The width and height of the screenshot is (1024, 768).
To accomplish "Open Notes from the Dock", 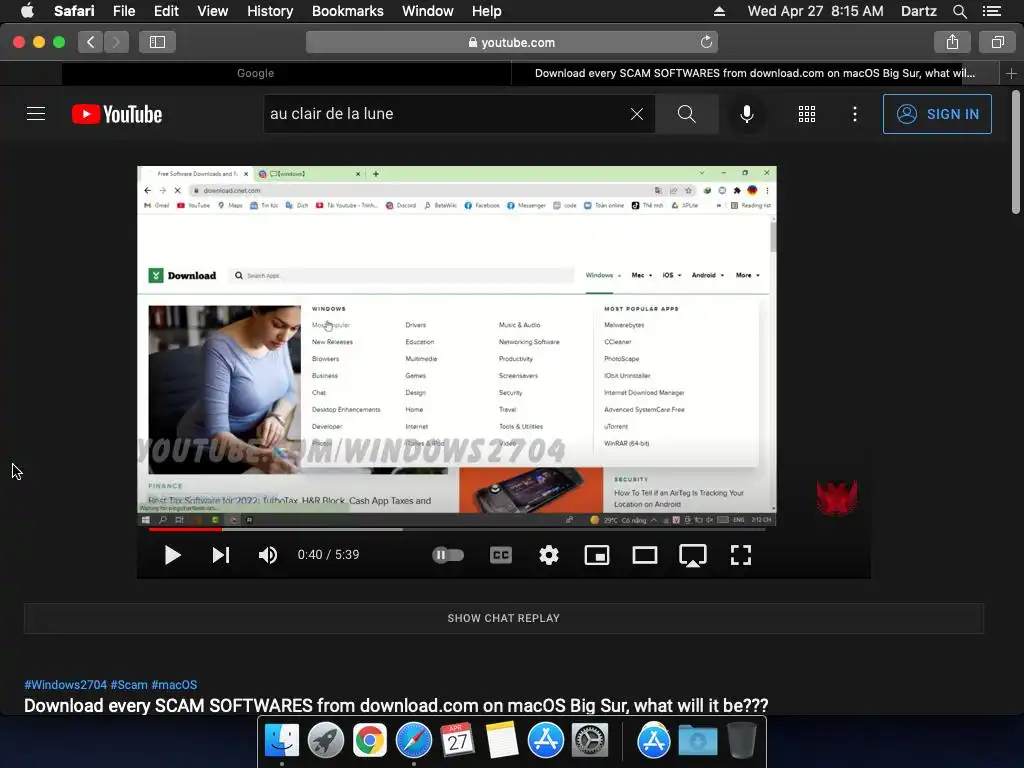I will (x=502, y=741).
